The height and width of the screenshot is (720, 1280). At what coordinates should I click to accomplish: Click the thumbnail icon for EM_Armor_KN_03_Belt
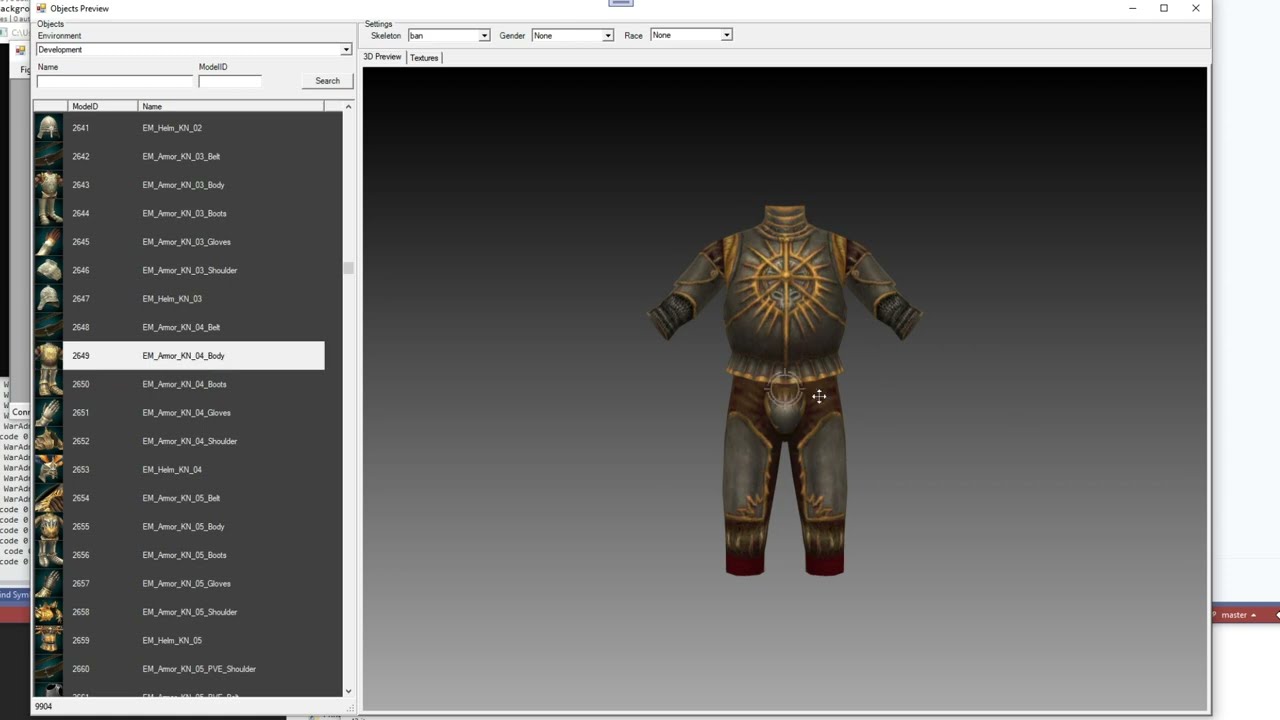(x=48, y=156)
